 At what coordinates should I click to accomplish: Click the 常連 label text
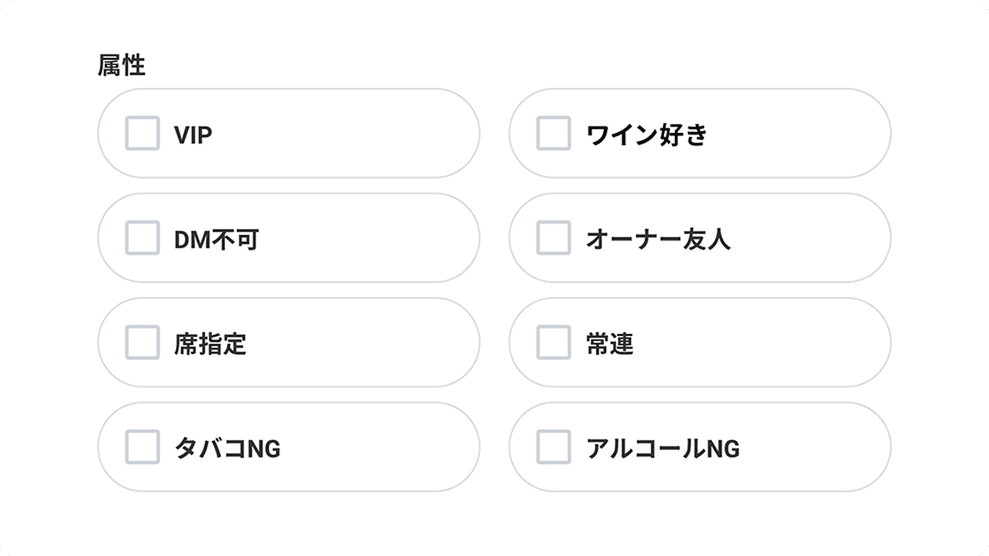(x=610, y=343)
